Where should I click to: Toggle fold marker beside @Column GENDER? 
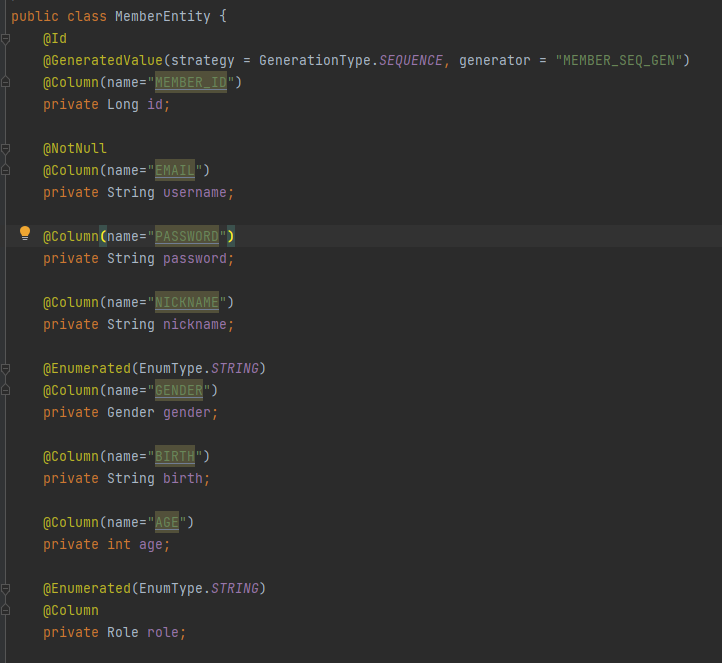coord(6,390)
